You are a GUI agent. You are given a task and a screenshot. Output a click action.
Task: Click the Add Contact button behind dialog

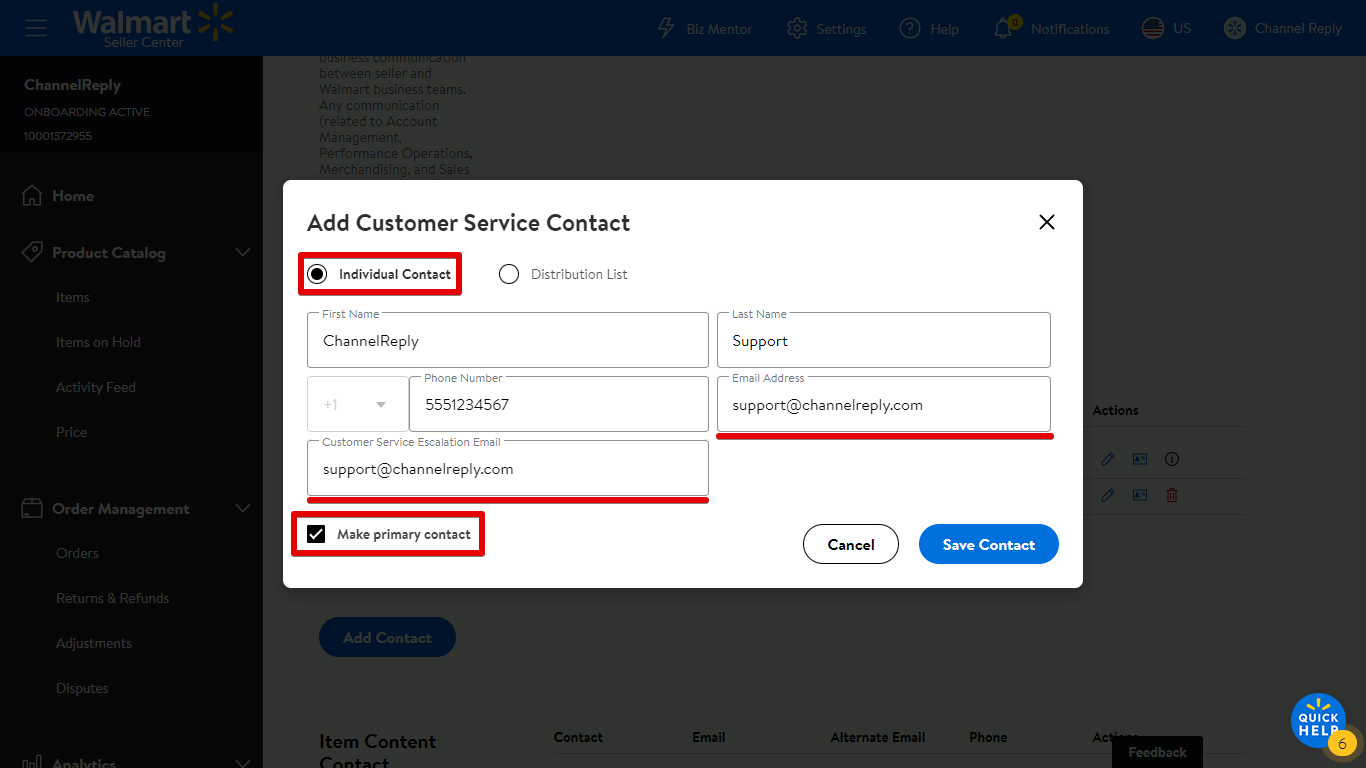click(x=387, y=637)
